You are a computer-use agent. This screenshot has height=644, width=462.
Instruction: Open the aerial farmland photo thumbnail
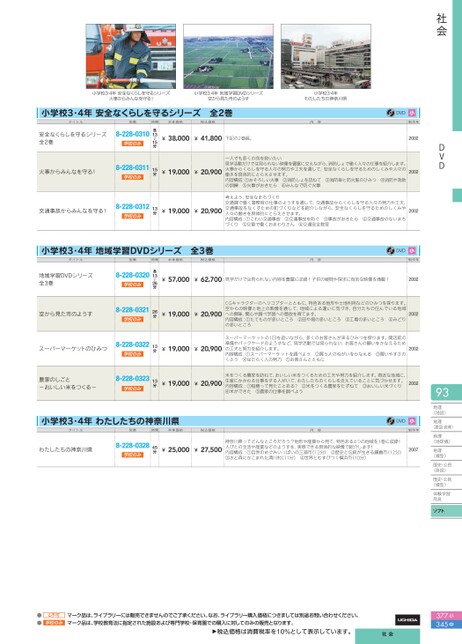point(228,56)
